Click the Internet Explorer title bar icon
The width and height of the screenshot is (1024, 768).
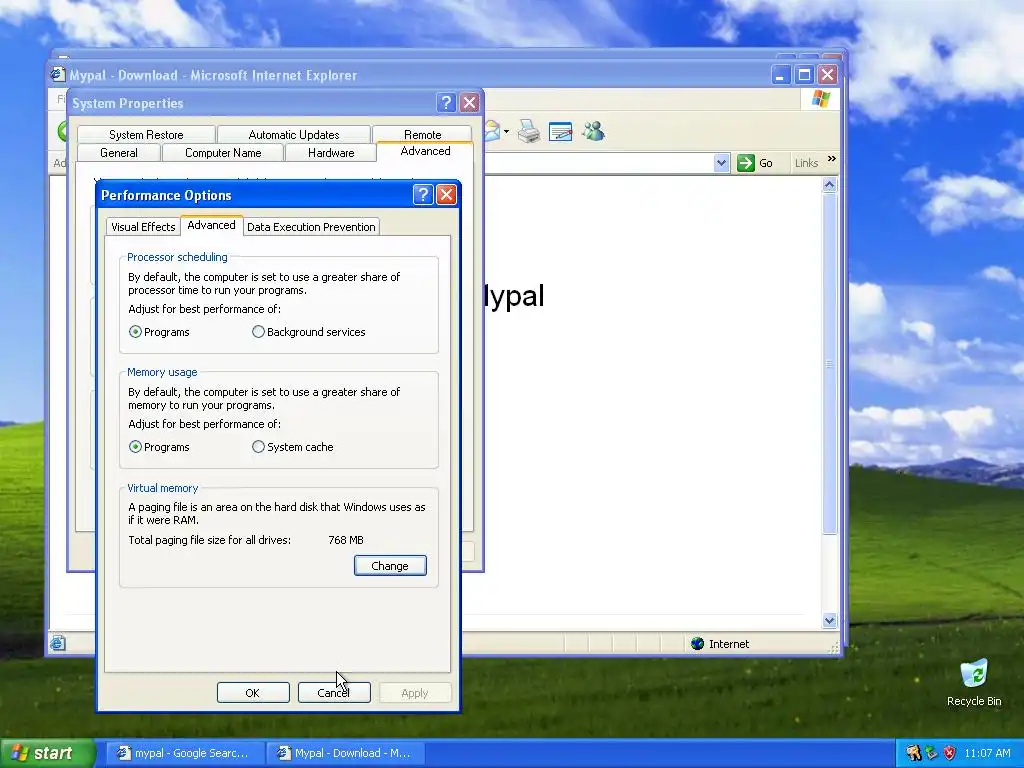[x=58, y=74]
